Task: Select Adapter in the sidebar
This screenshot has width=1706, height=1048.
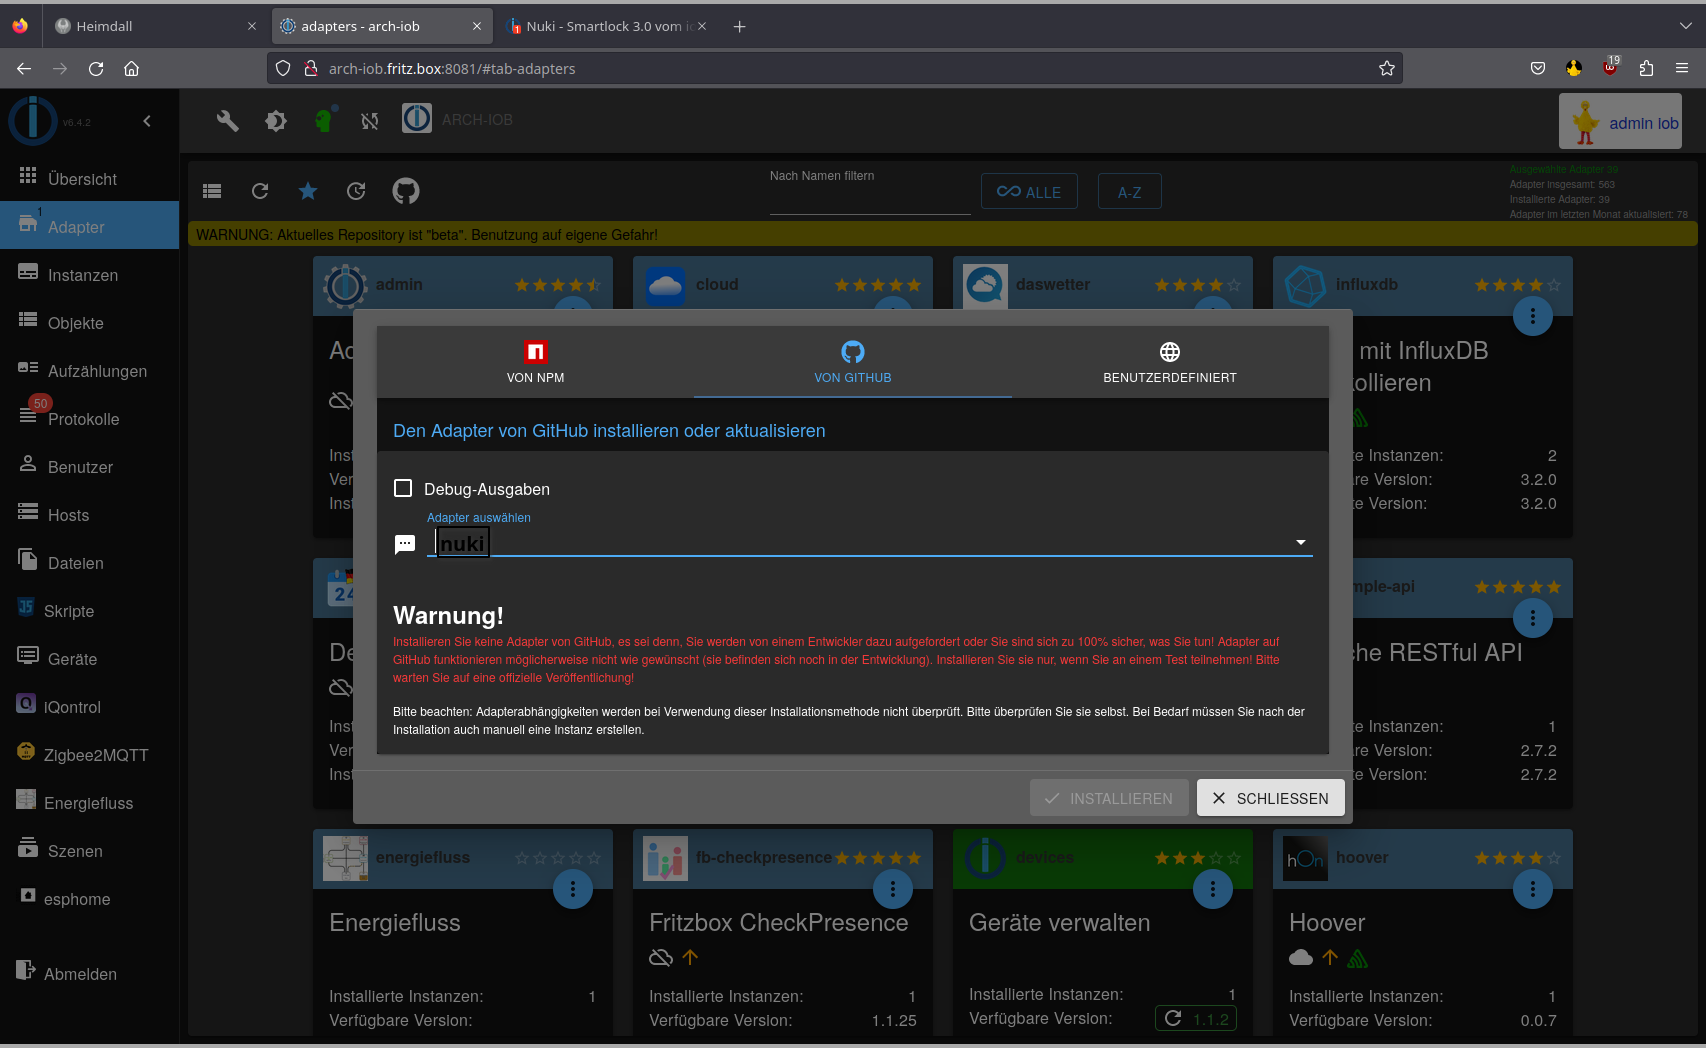Action: pos(90,226)
